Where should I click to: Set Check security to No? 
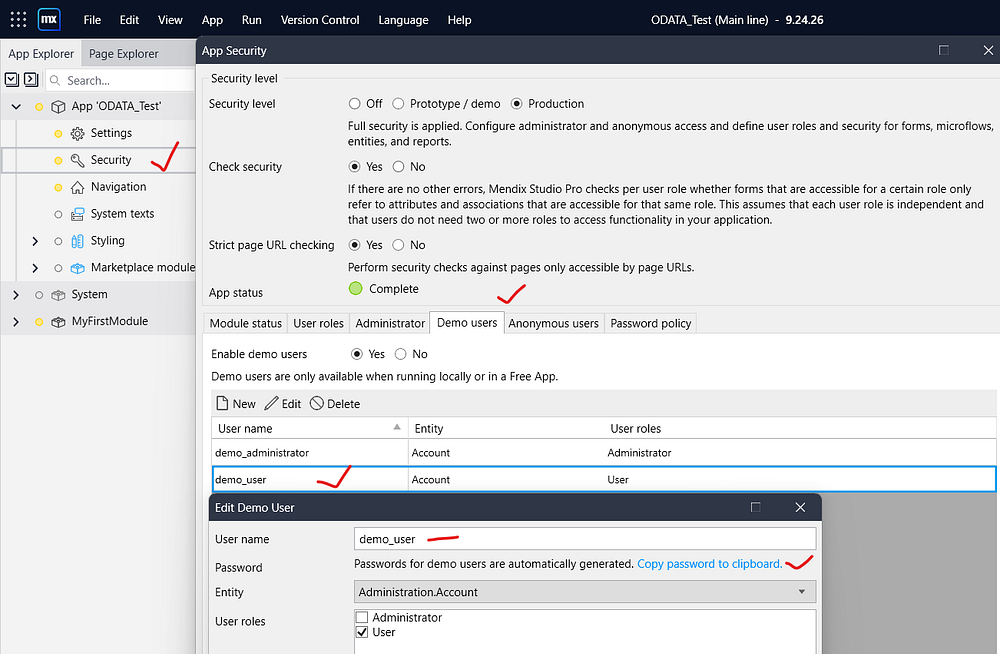coord(398,167)
